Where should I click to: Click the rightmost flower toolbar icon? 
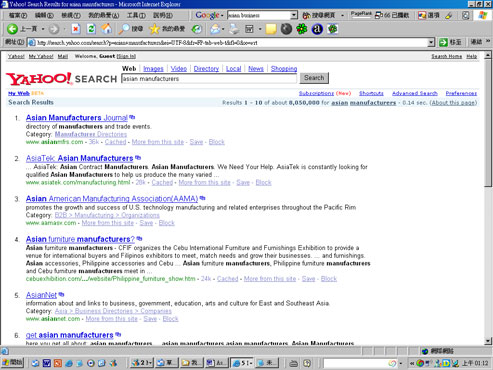[333, 29]
